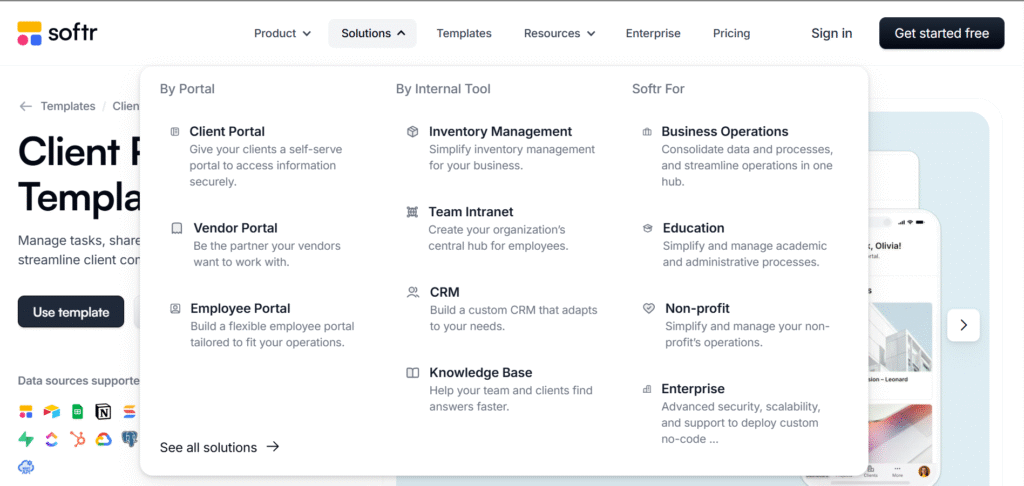Click the CRM people icon
The width and height of the screenshot is (1024, 486).
pos(413,292)
